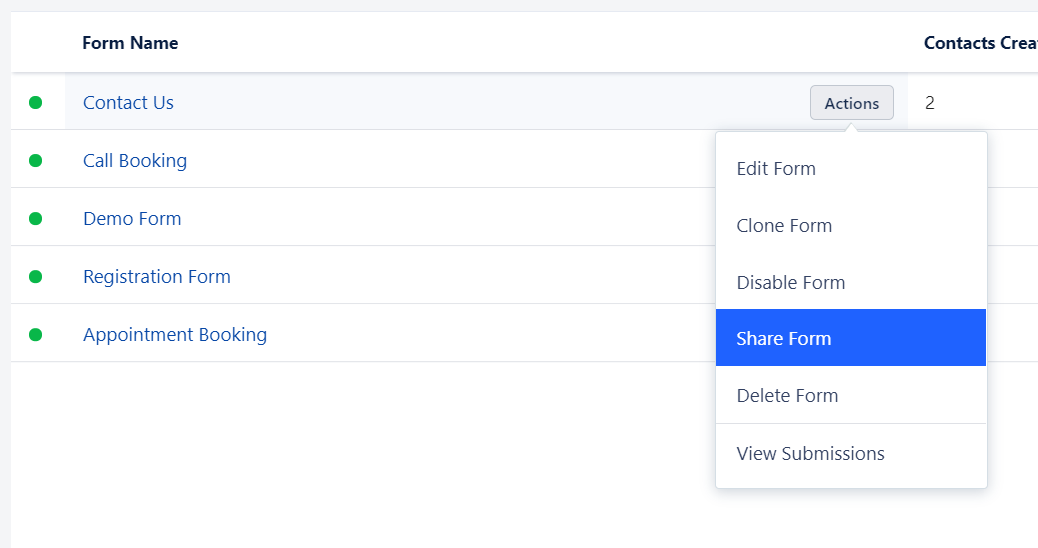The width and height of the screenshot is (1038, 548).
Task: Choose the highlighted Share Form option
Action: pyautogui.click(x=851, y=338)
